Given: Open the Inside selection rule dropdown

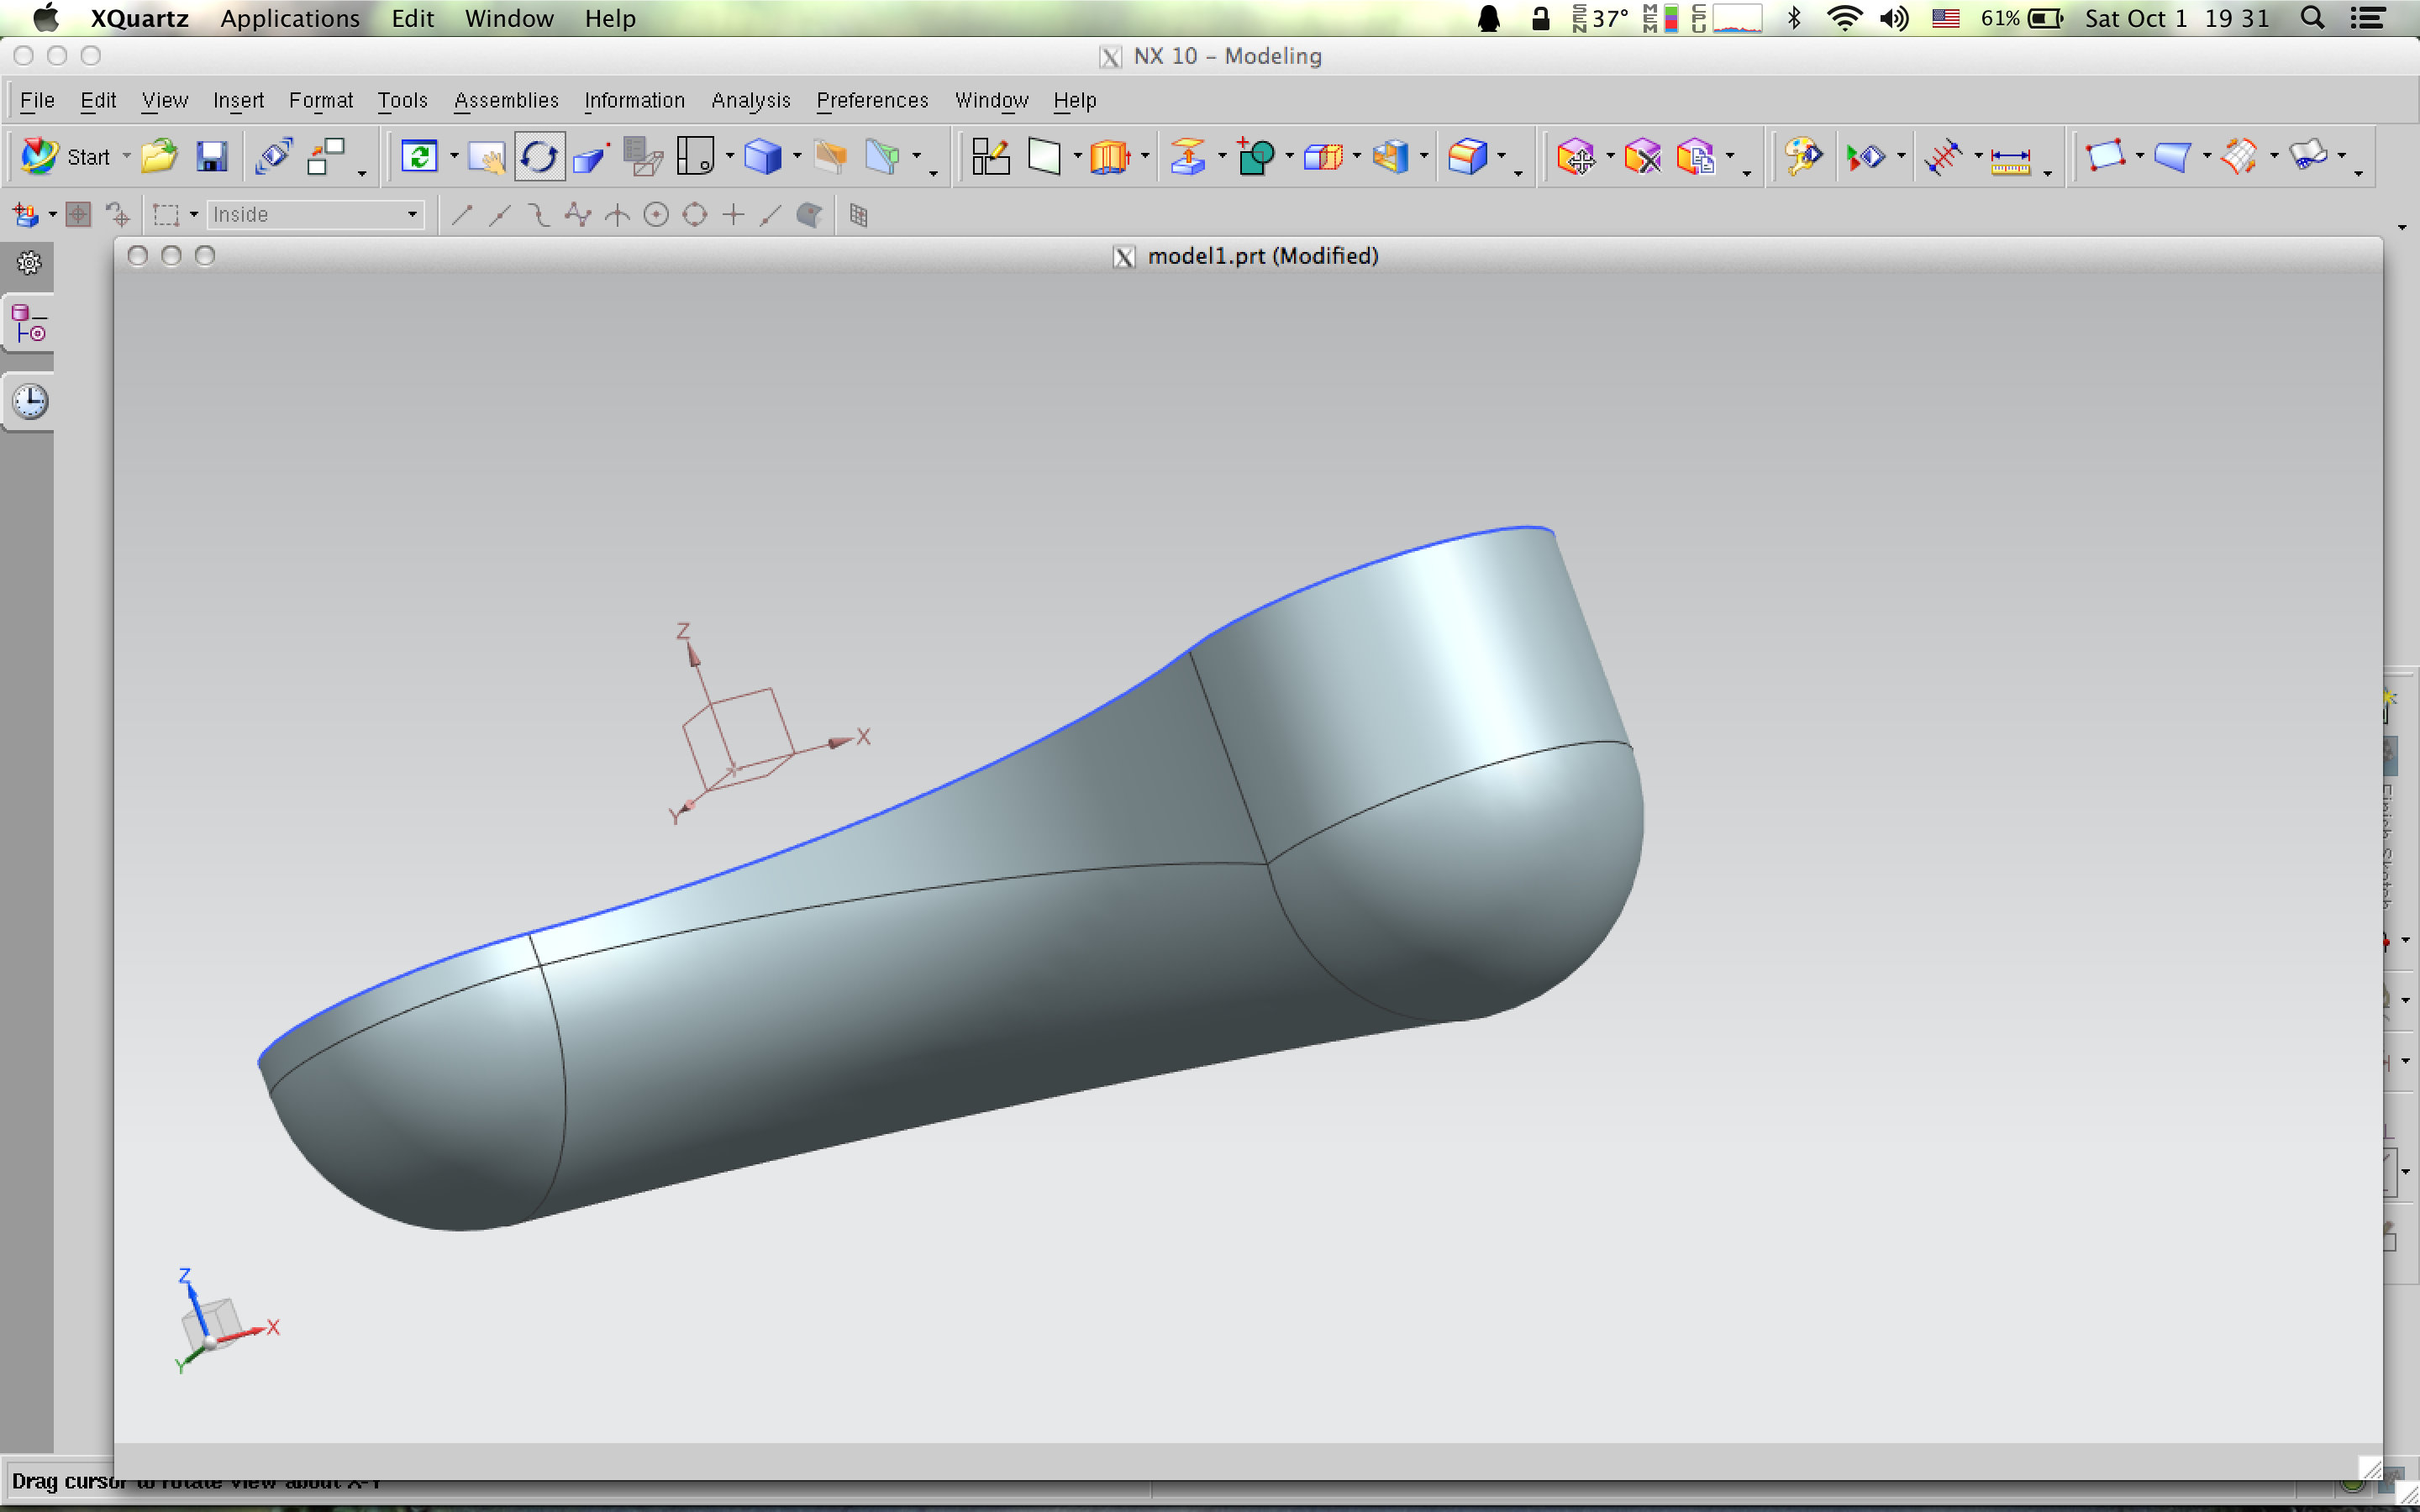Looking at the screenshot, I should (316, 215).
